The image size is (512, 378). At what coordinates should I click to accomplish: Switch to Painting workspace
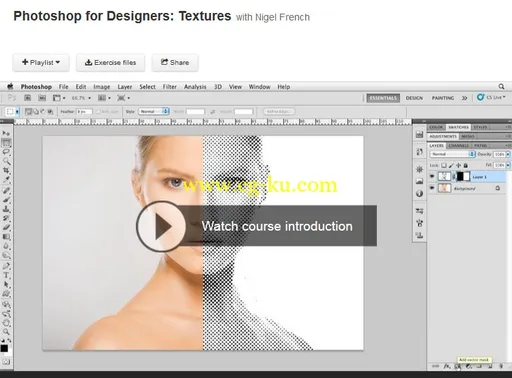443,98
